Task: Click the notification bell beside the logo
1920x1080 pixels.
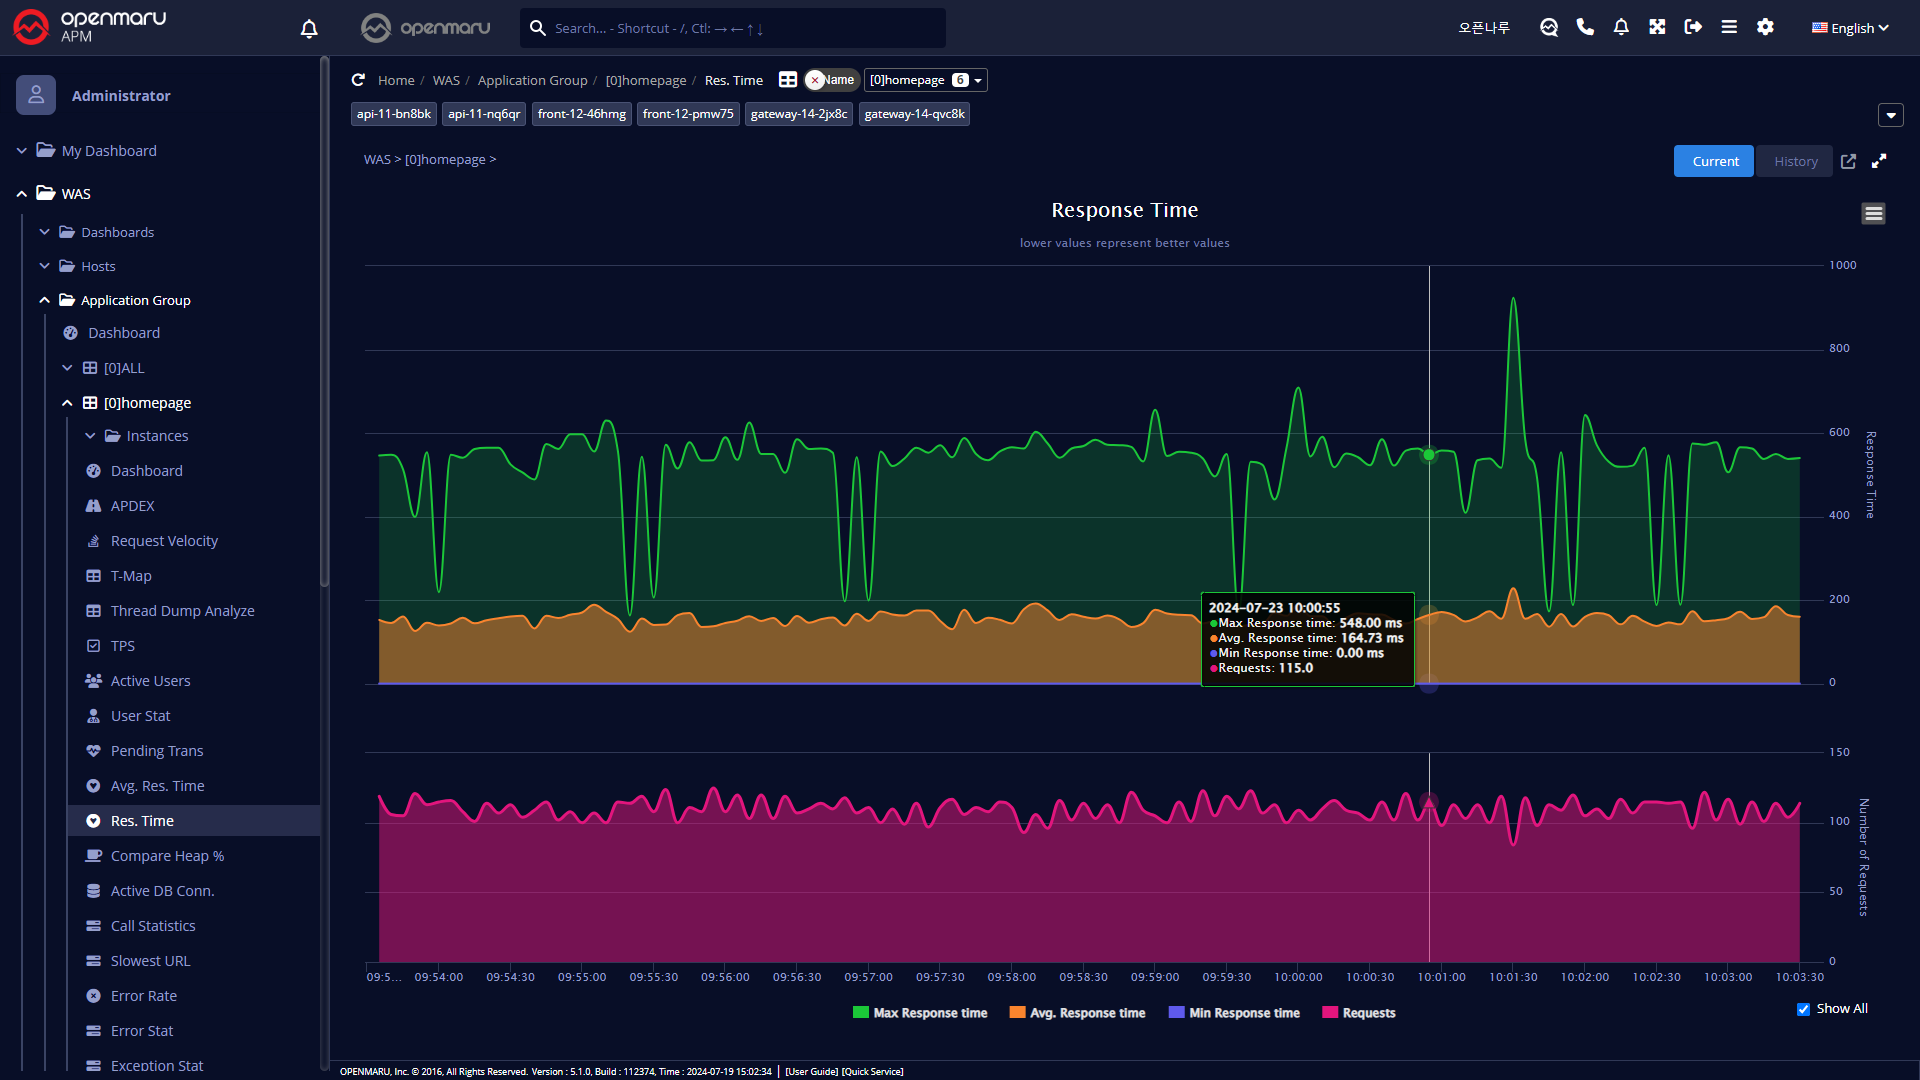Action: pyautogui.click(x=309, y=28)
